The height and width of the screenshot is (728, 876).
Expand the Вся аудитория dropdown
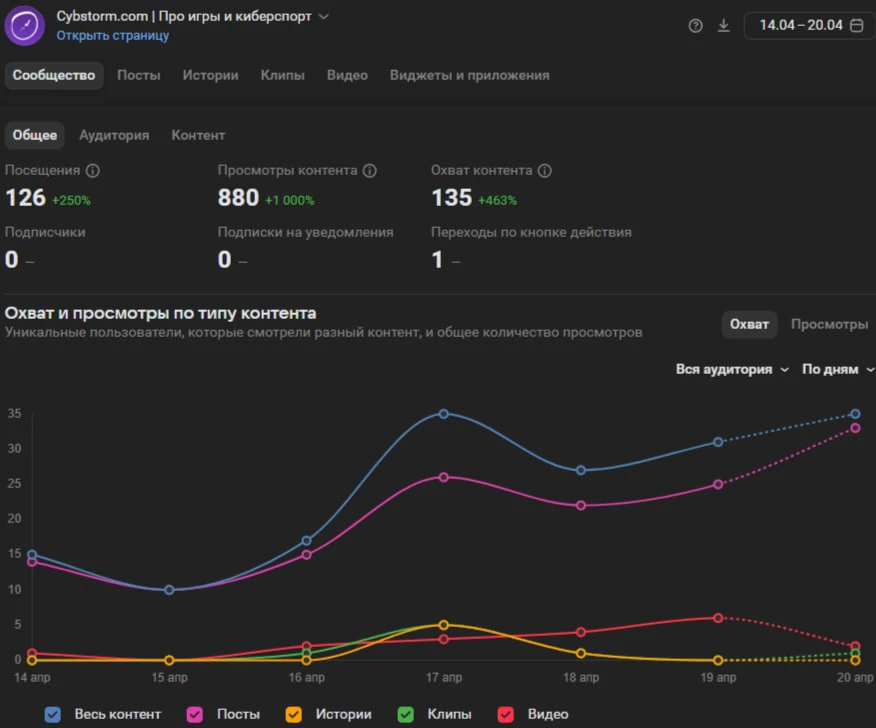click(732, 369)
